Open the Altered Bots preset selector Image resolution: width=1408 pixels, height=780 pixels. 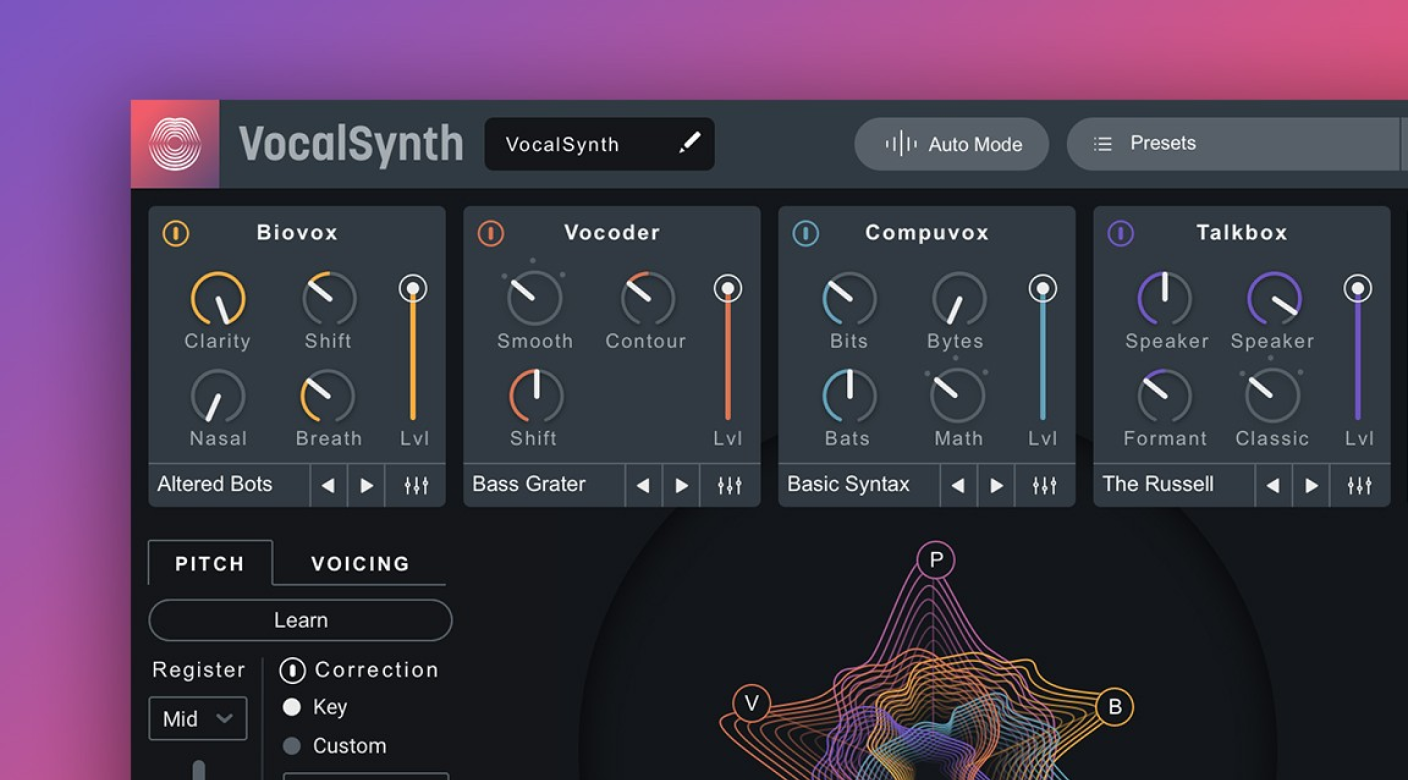[x=229, y=485]
